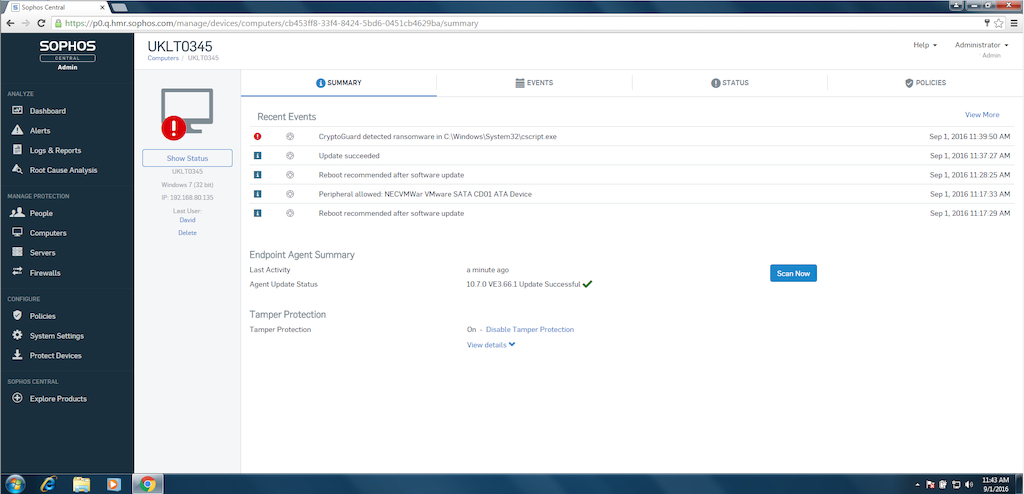Click the browser back arrow
Viewport: 1024px width, 494px height.
click(10, 23)
